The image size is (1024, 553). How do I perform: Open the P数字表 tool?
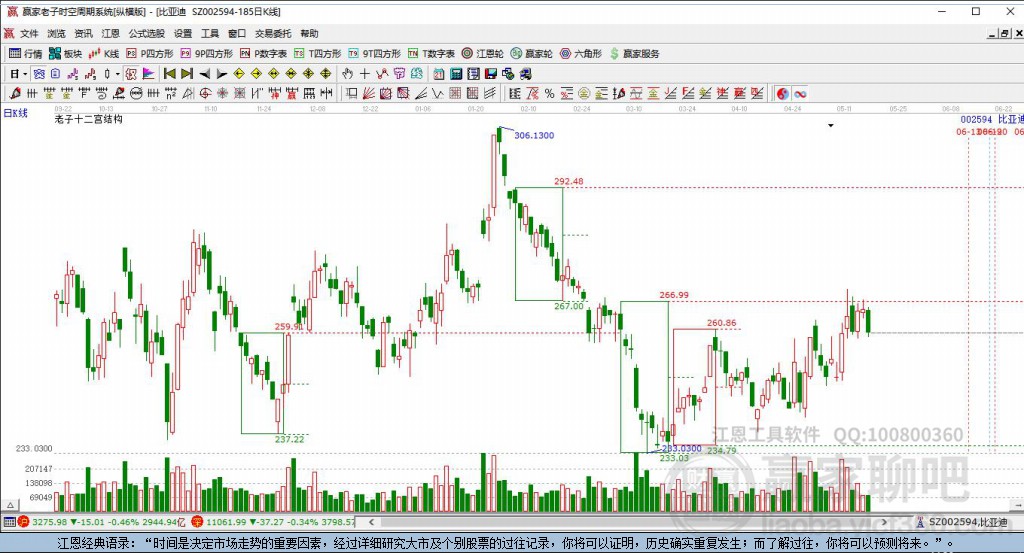pyautogui.click(x=263, y=54)
